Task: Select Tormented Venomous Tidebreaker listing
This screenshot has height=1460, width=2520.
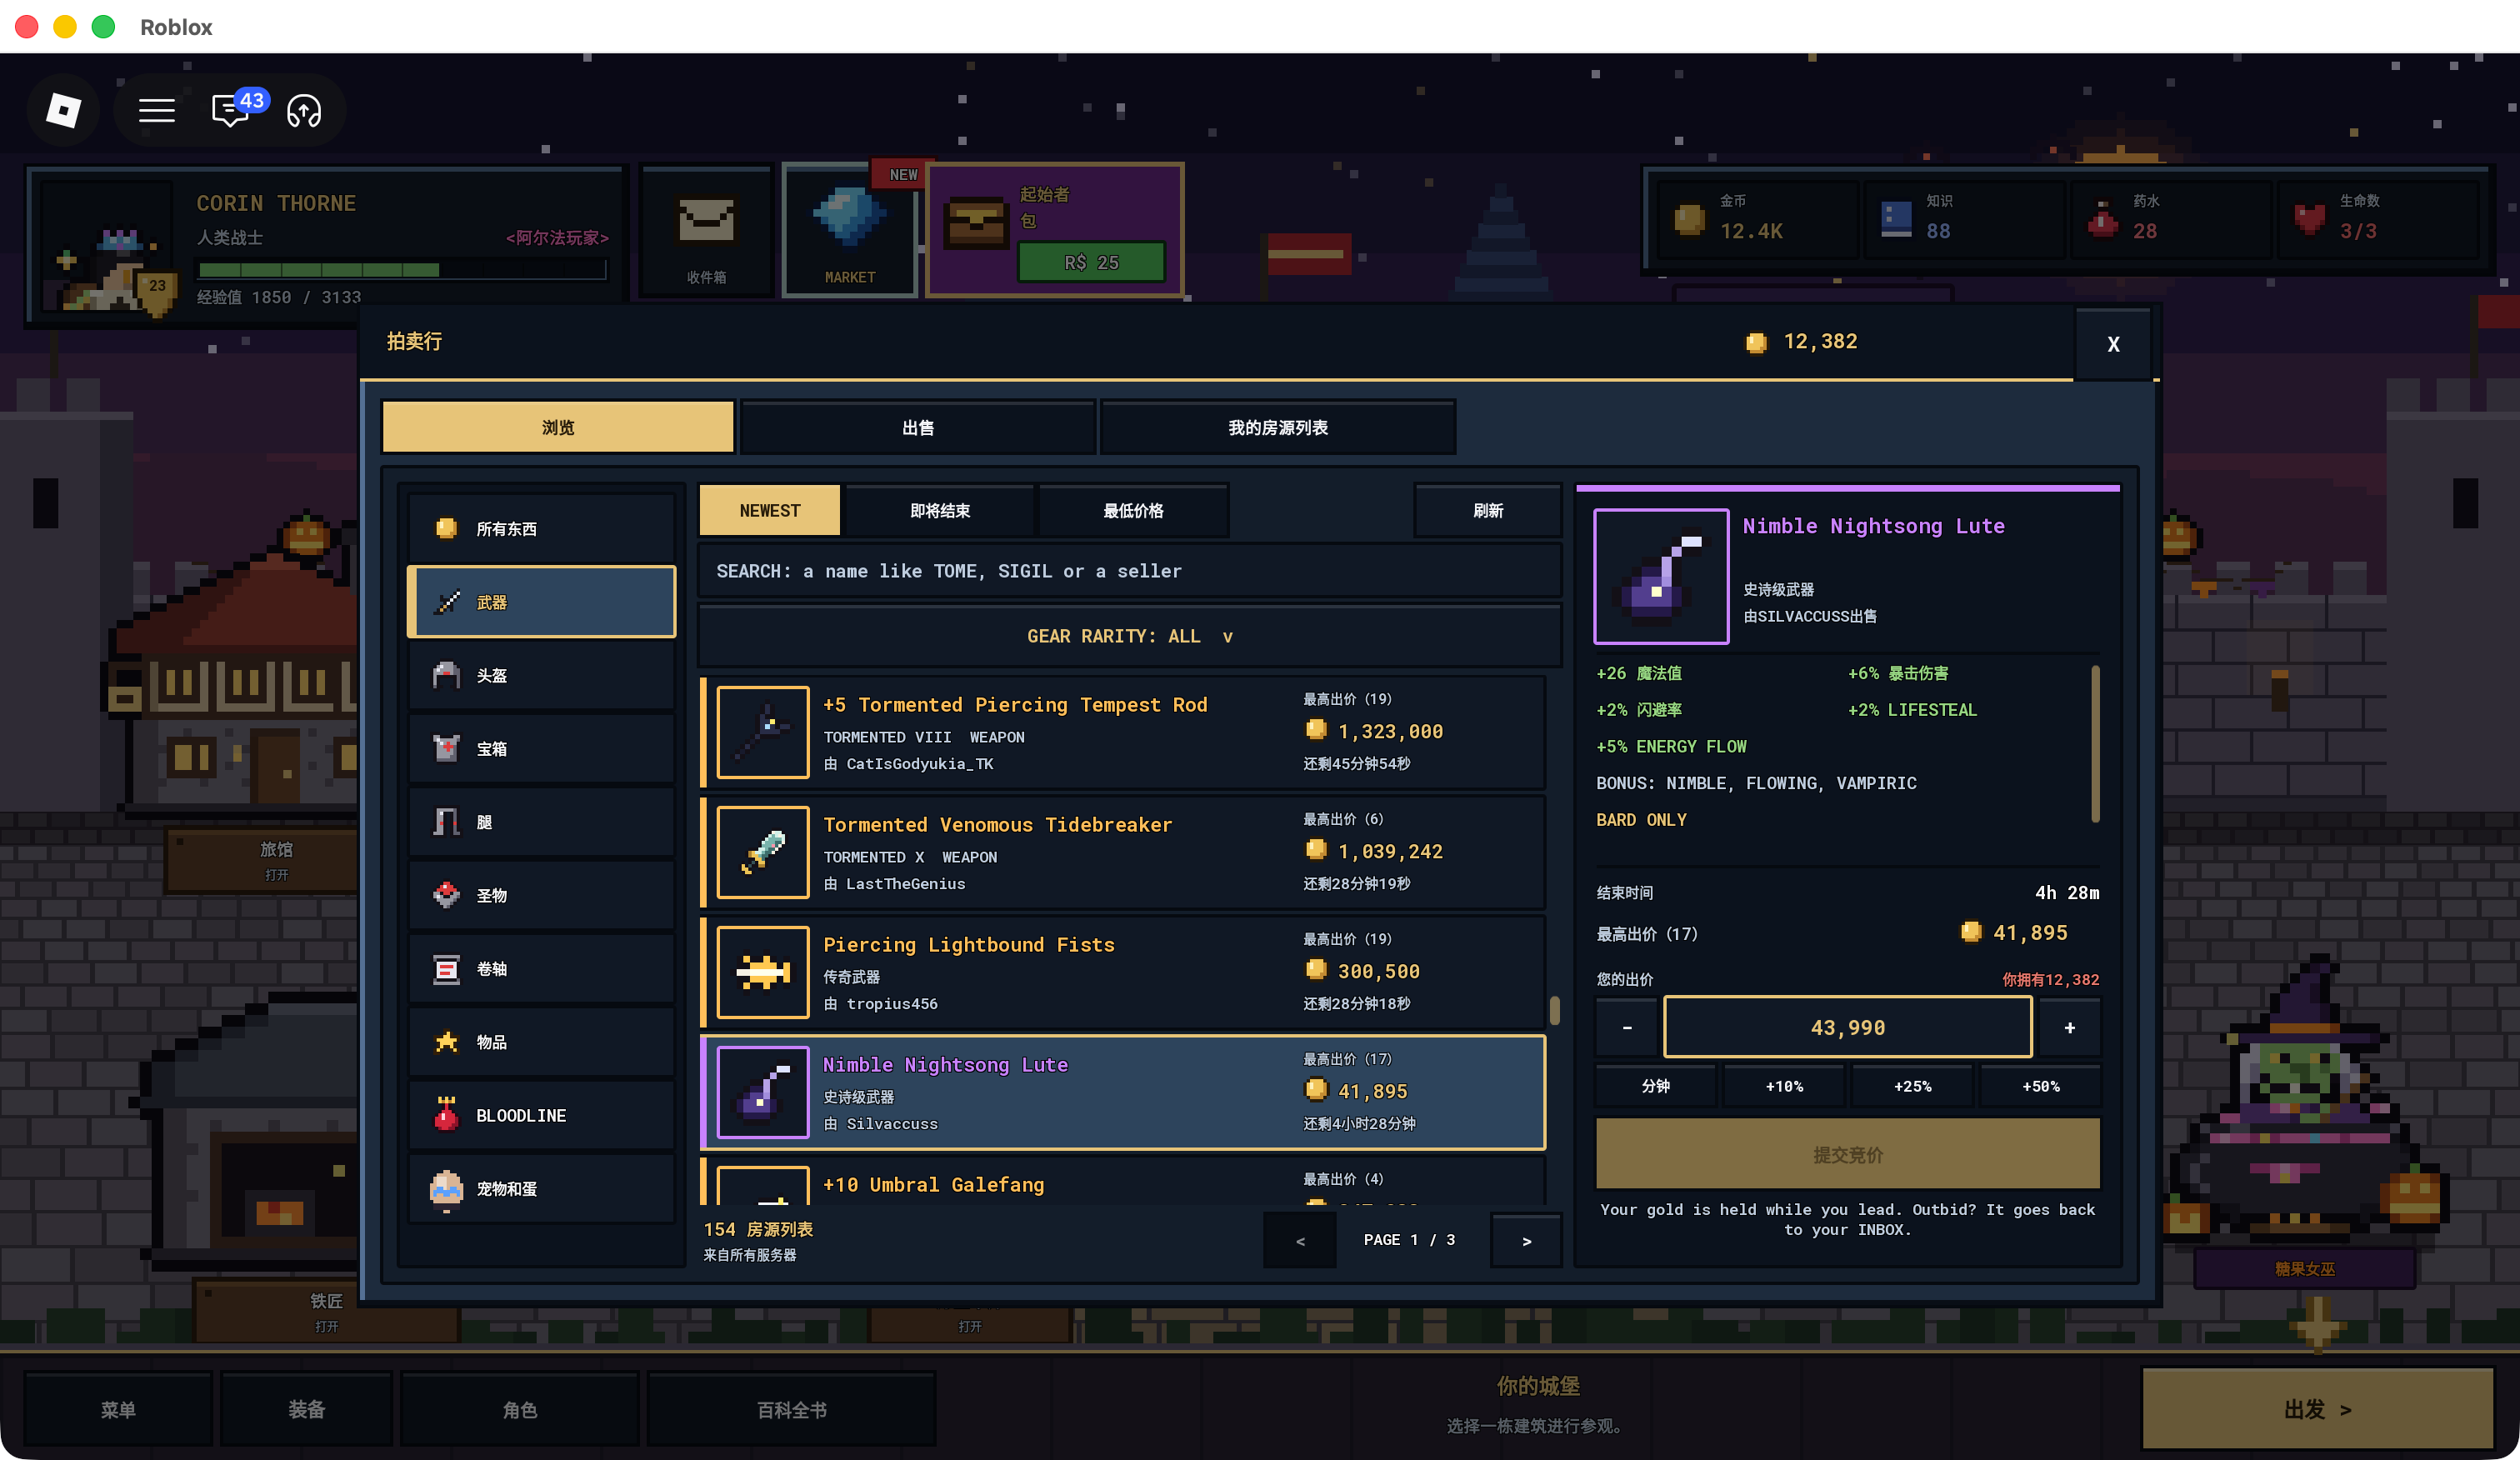Action: coord(1124,852)
